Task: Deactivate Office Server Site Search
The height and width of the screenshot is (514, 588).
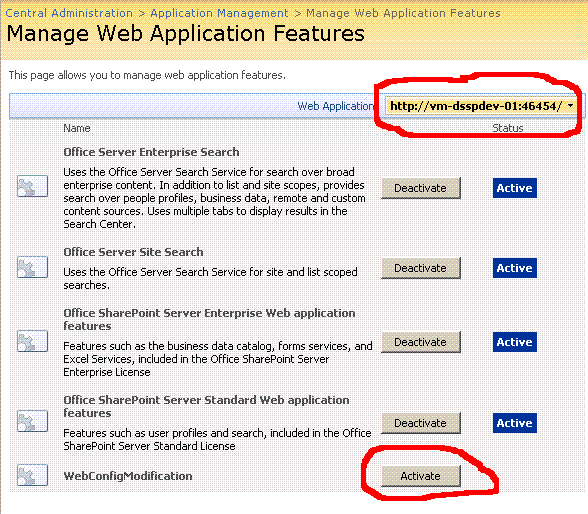Action: tap(420, 268)
